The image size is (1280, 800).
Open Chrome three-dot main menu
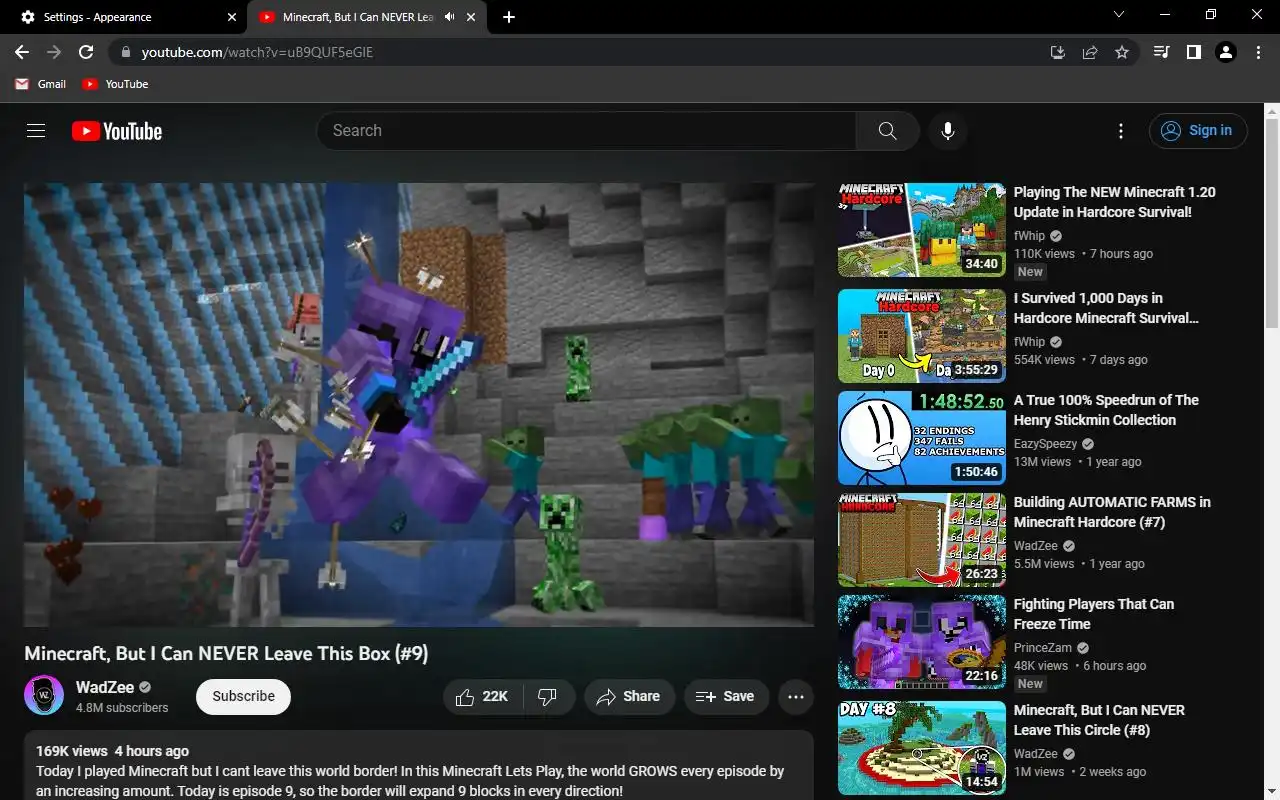tap(1258, 52)
